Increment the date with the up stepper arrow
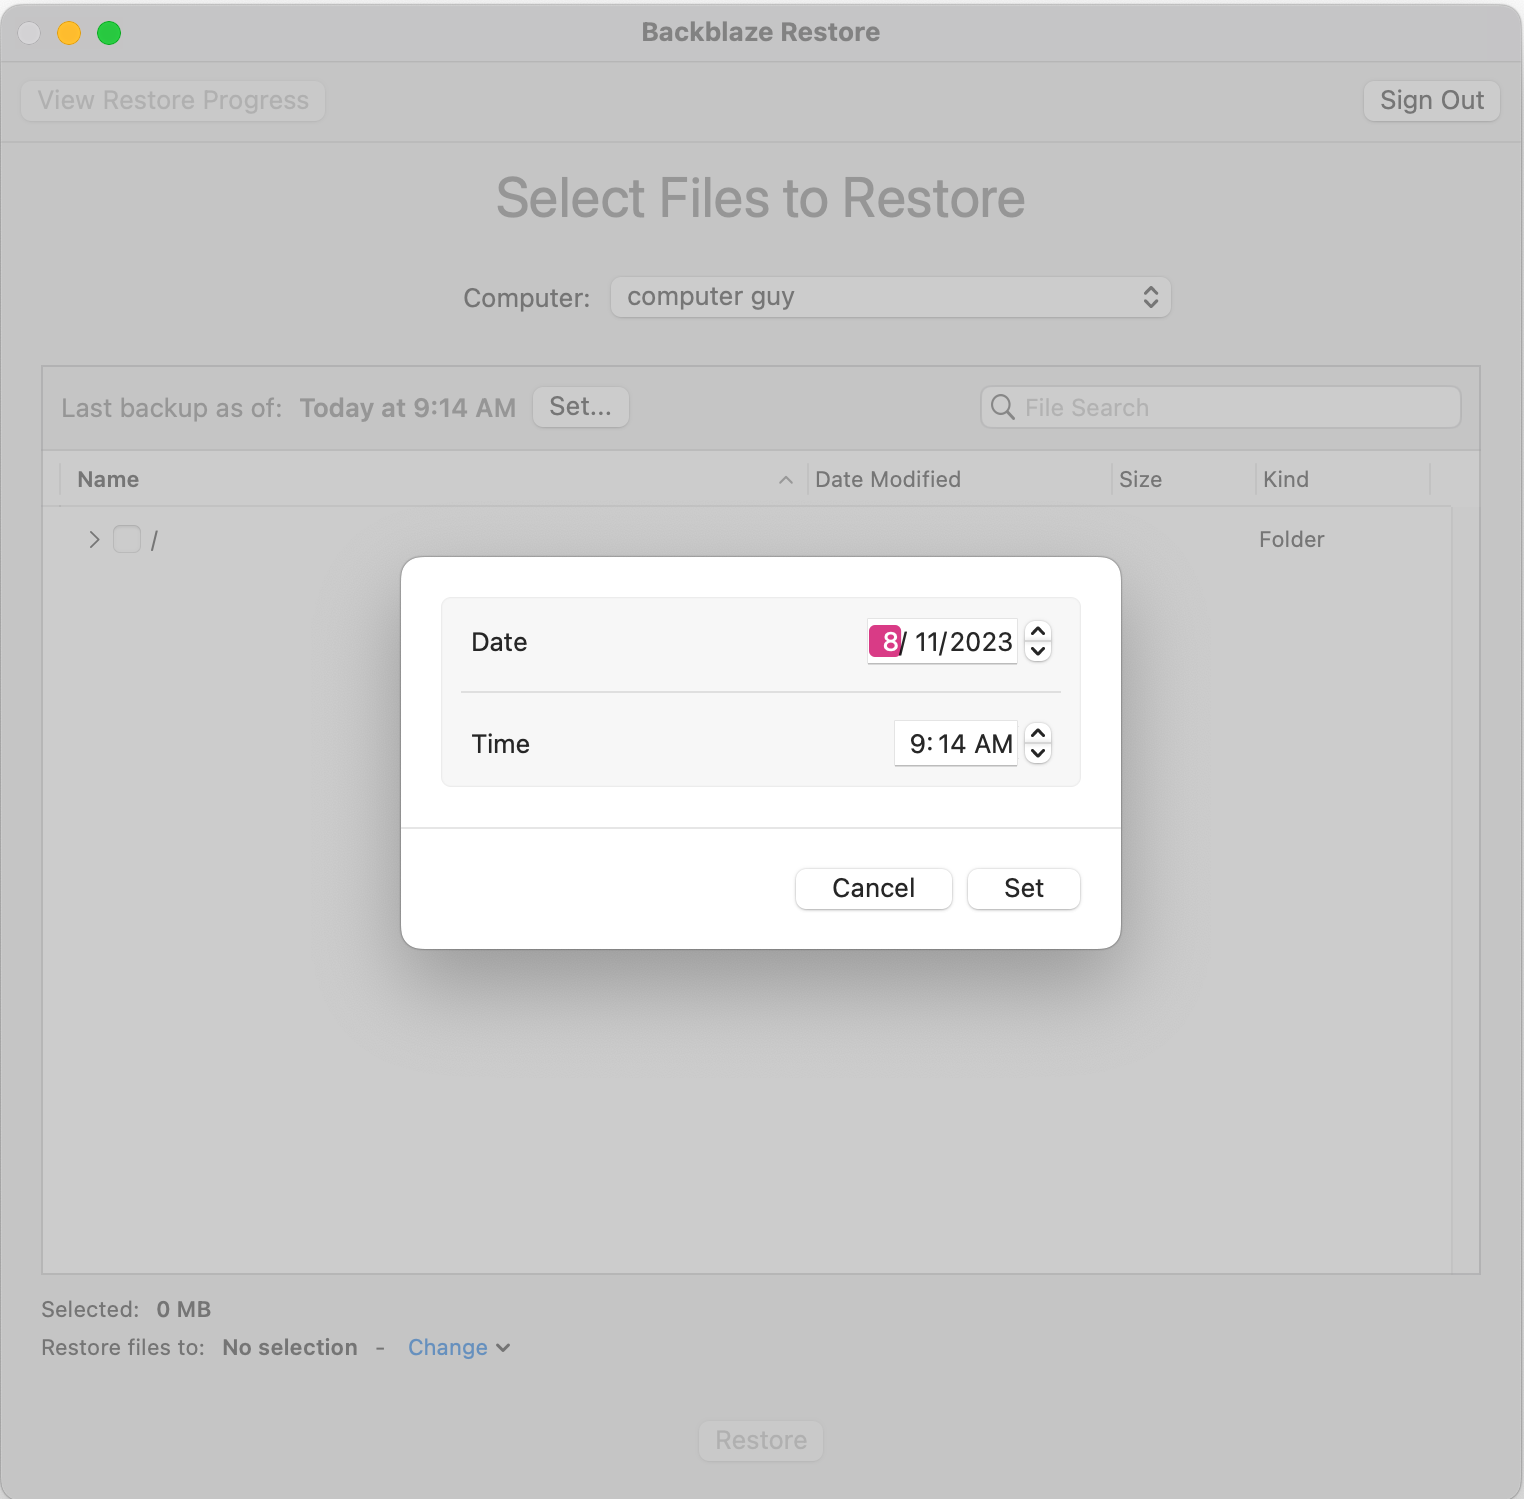The width and height of the screenshot is (1524, 1499). (1038, 631)
